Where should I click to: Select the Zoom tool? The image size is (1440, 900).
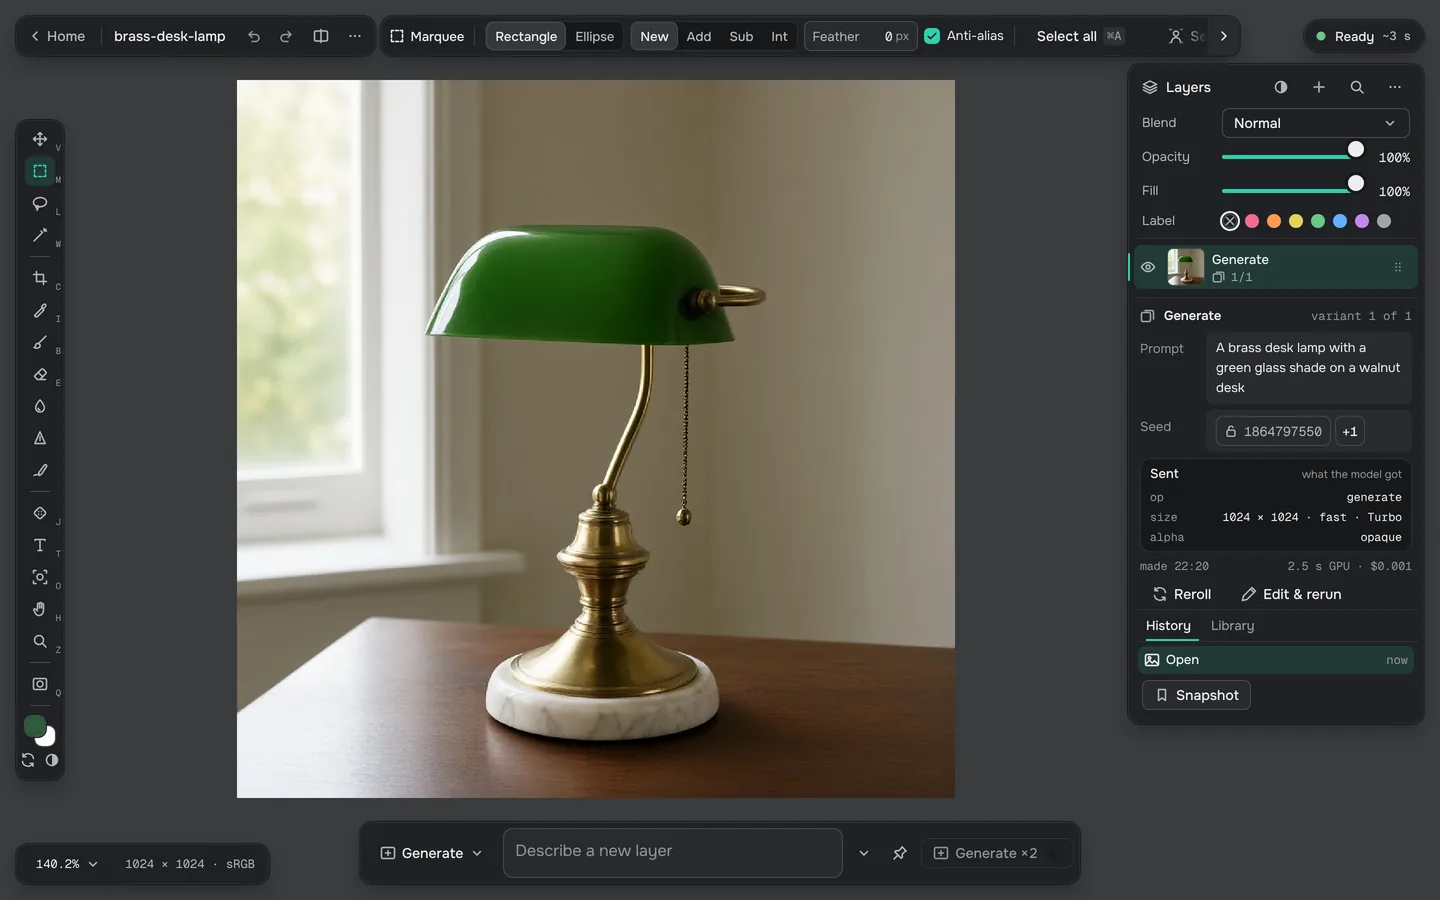(x=40, y=641)
